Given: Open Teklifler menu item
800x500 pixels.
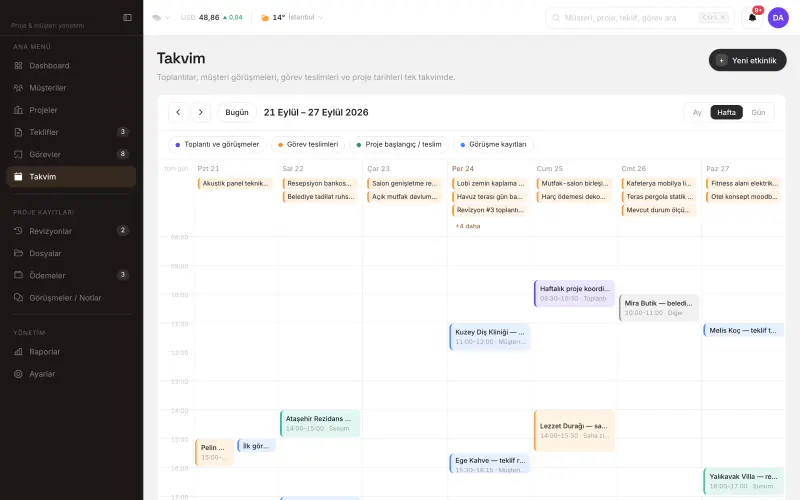Looking at the screenshot, I should click(x=71, y=132).
